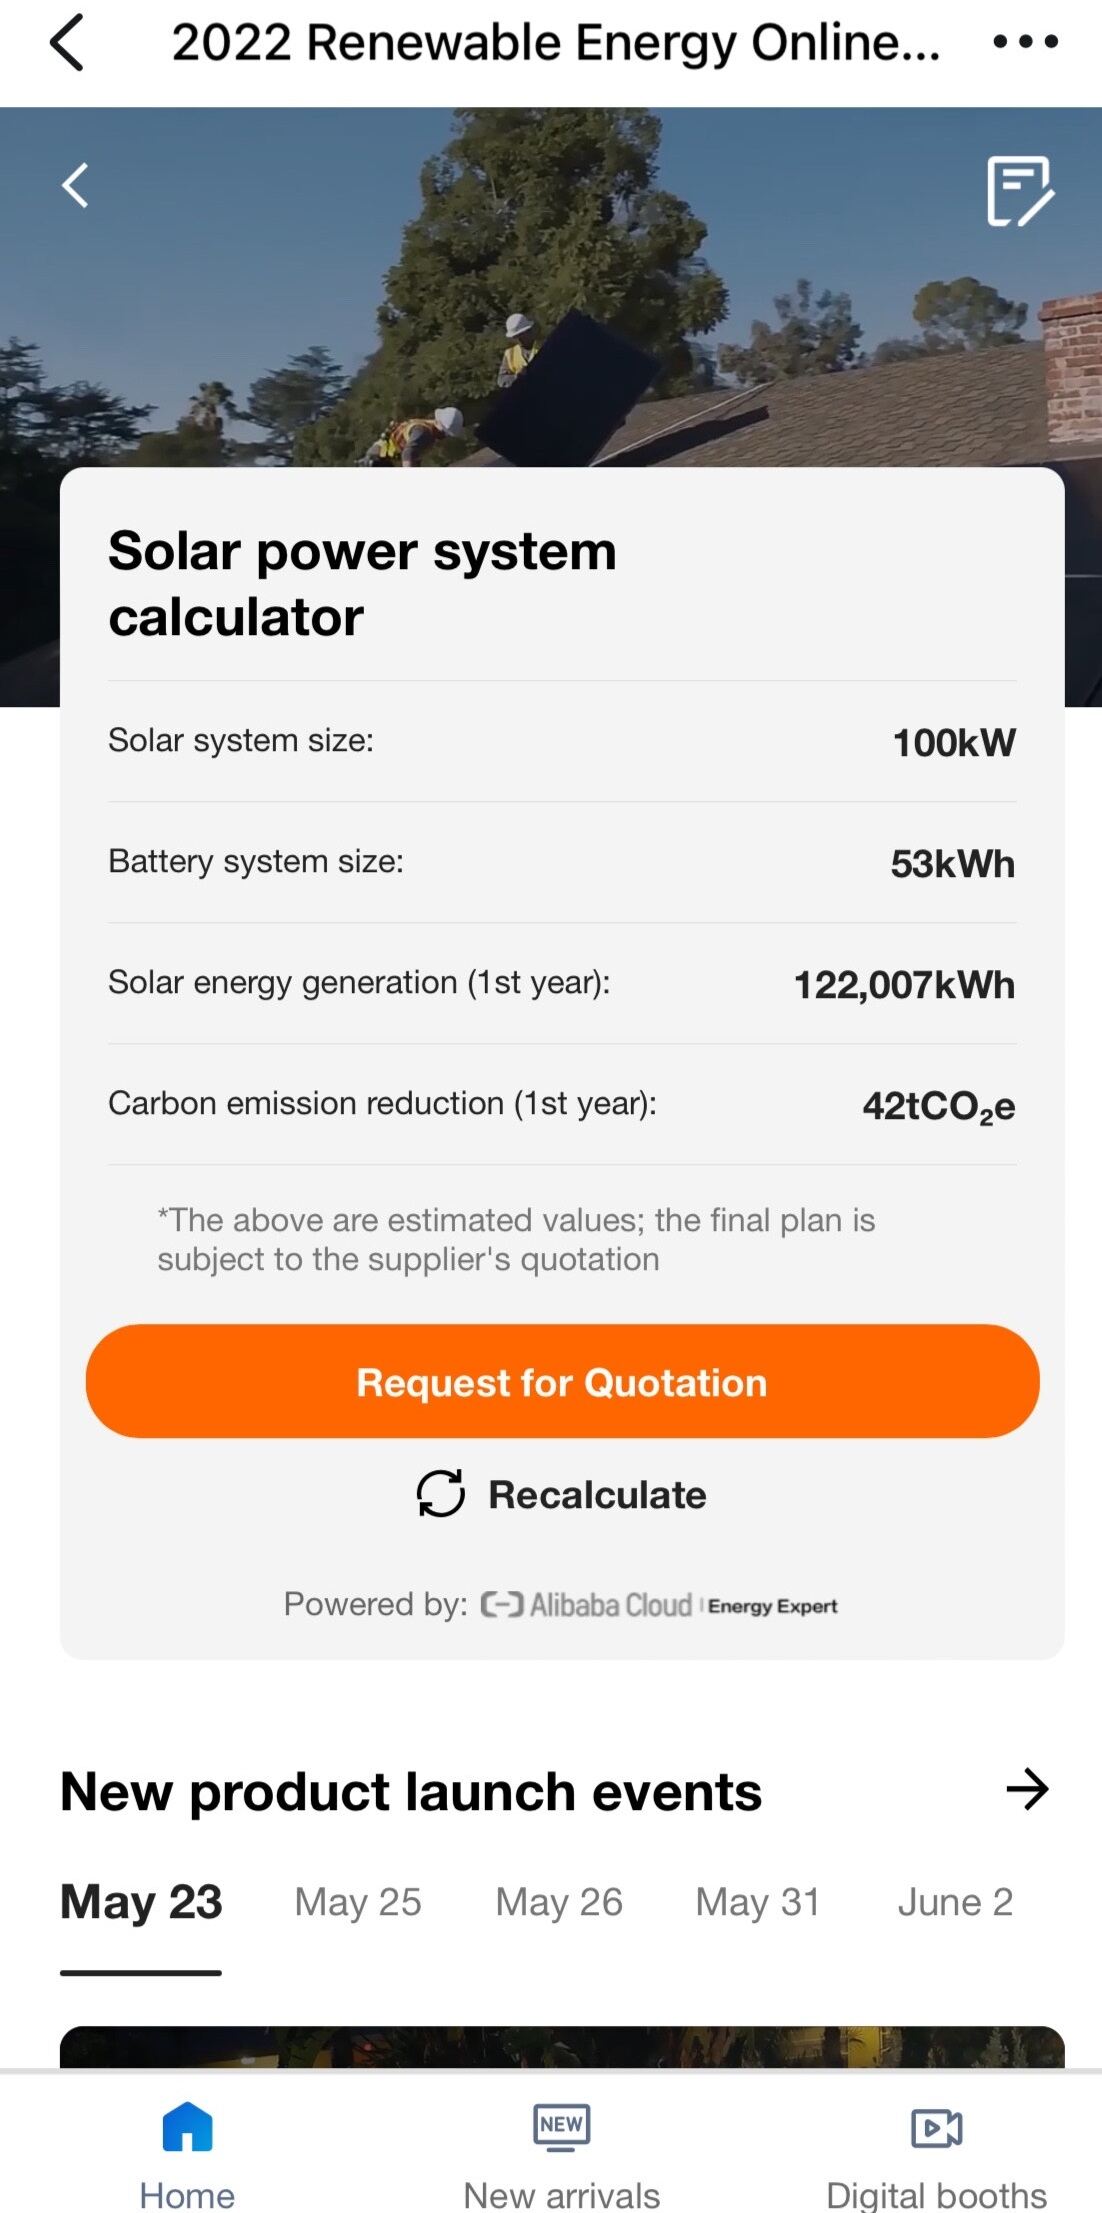Tap the New product launch events heading
The image size is (1102, 2213).
pos(411,1791)
